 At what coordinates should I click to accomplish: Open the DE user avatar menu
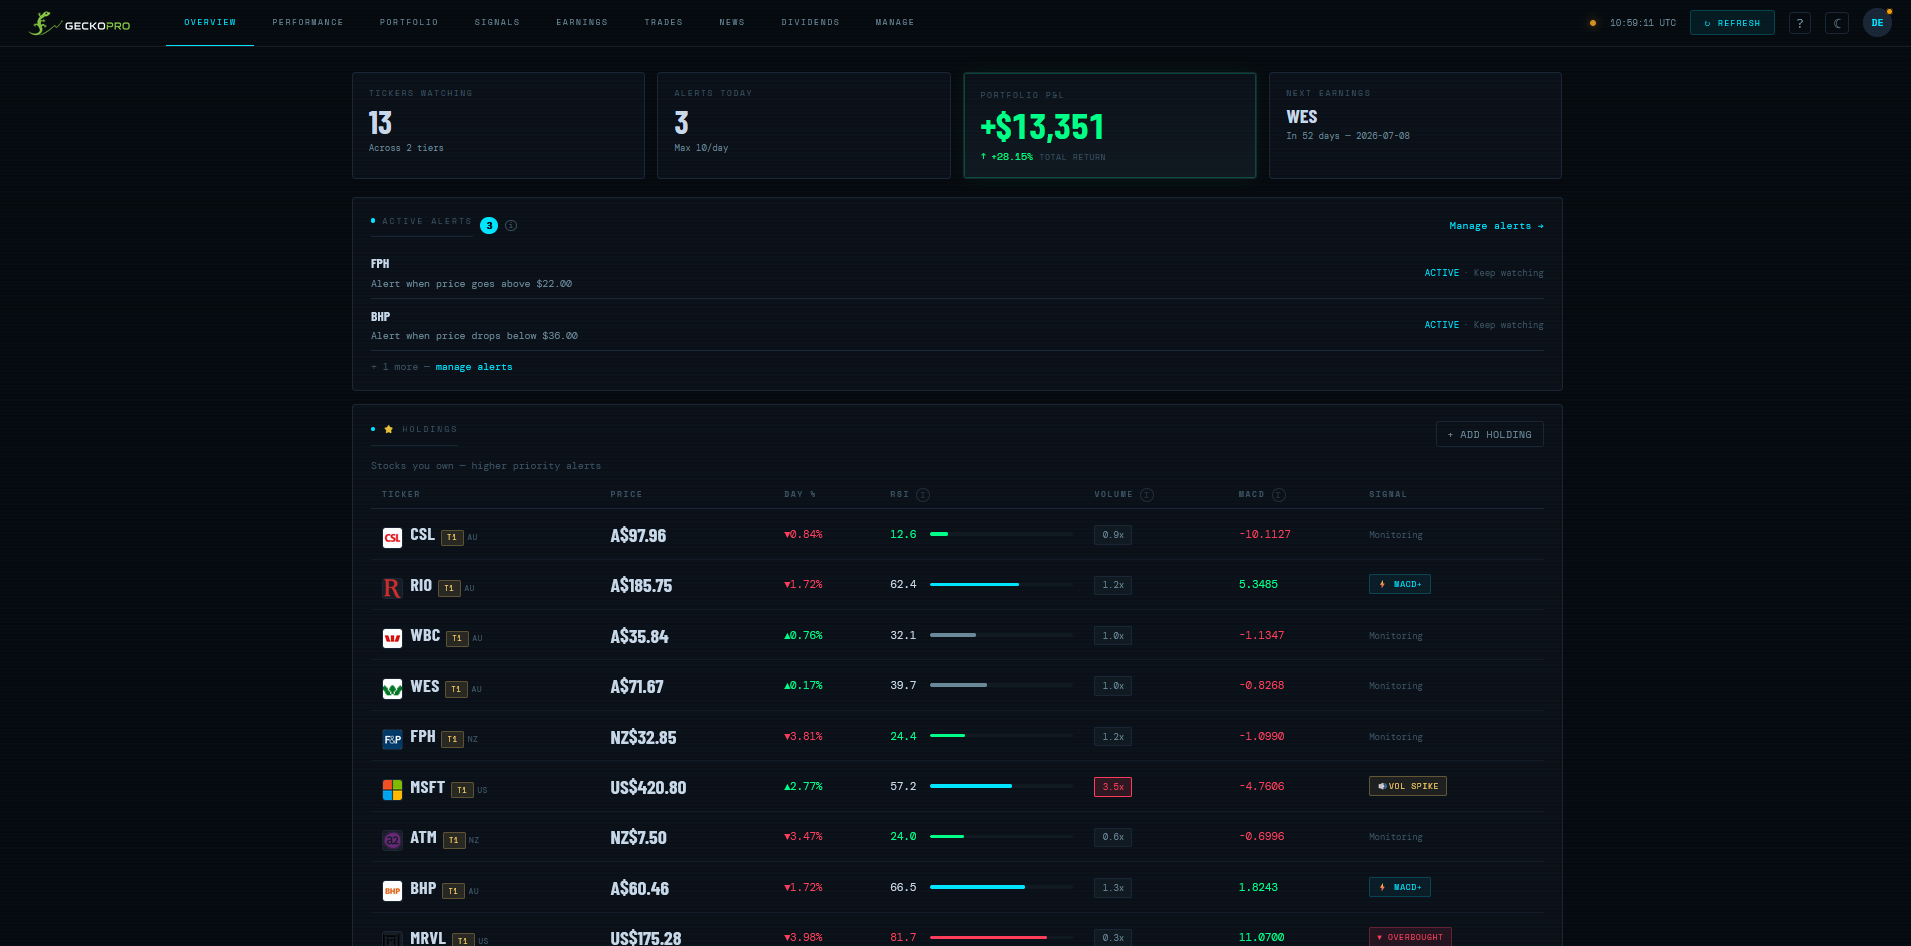[1877, 22]
